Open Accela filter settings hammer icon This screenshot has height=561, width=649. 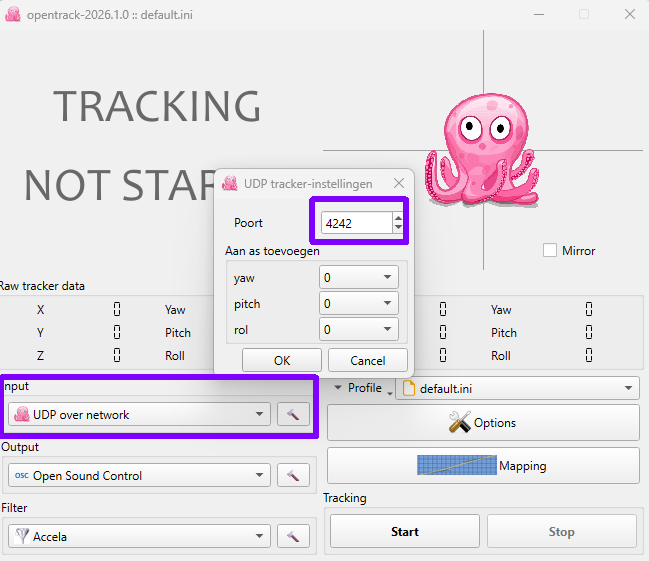293,537
